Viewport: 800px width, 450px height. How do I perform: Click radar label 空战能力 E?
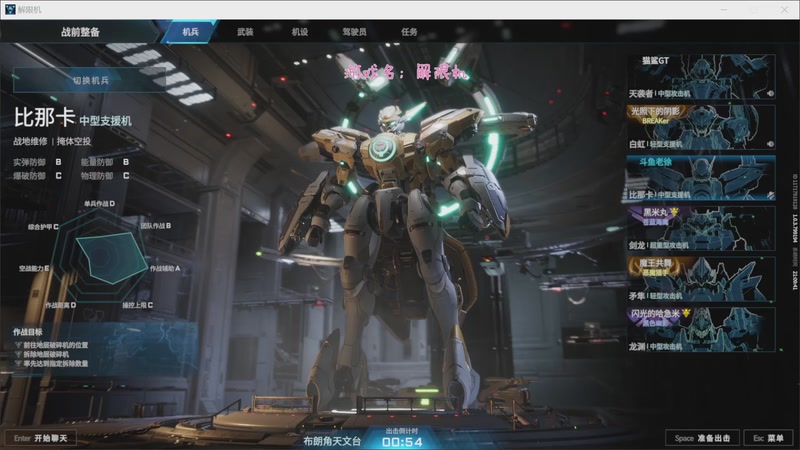(34, 268)
